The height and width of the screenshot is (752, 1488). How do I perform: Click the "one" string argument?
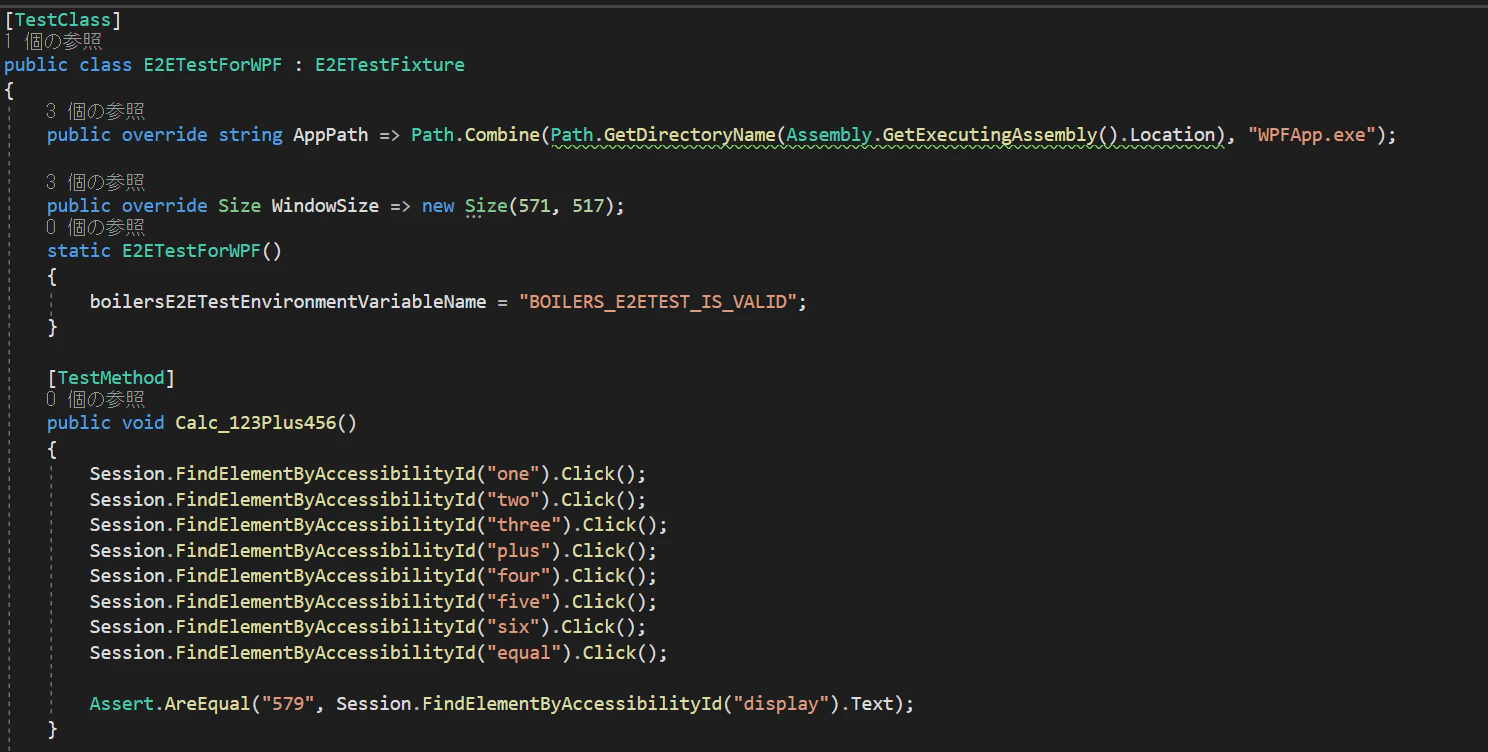tap(513, 474)
